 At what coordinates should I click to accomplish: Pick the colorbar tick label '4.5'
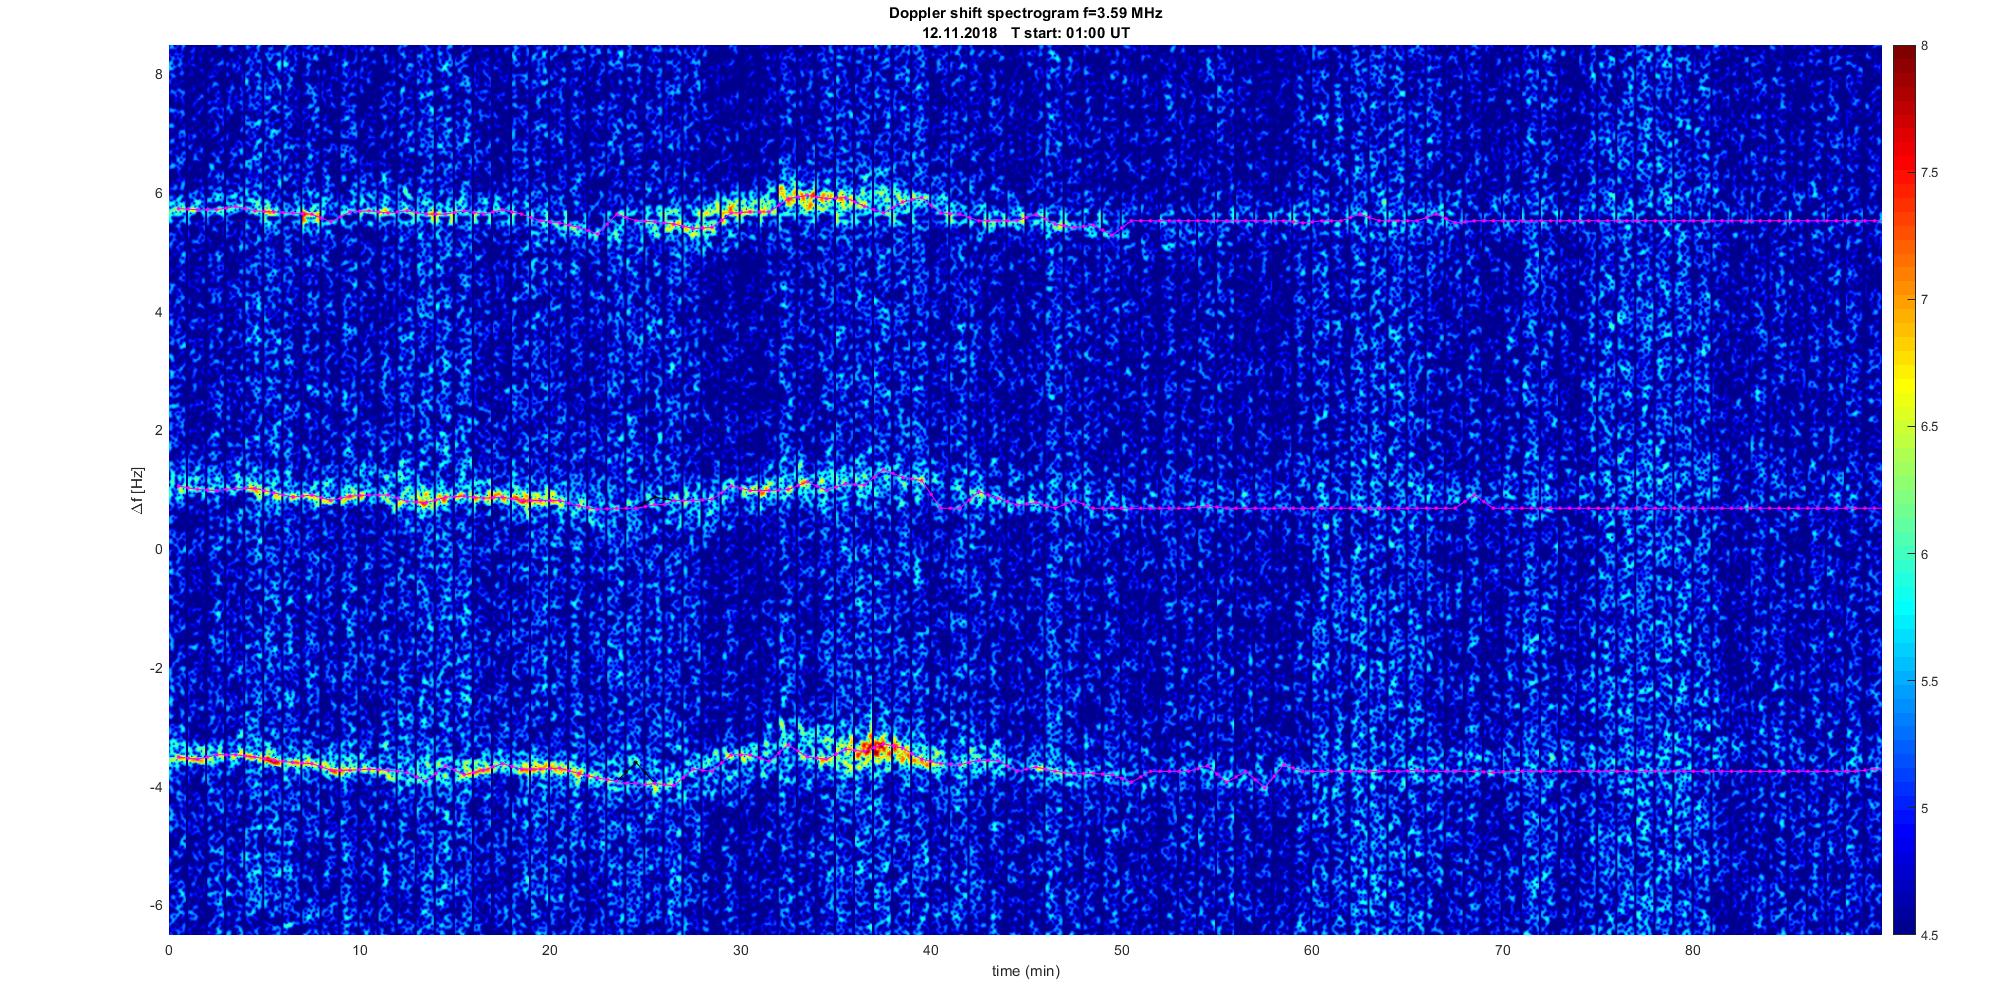(x=1929, y=935)
